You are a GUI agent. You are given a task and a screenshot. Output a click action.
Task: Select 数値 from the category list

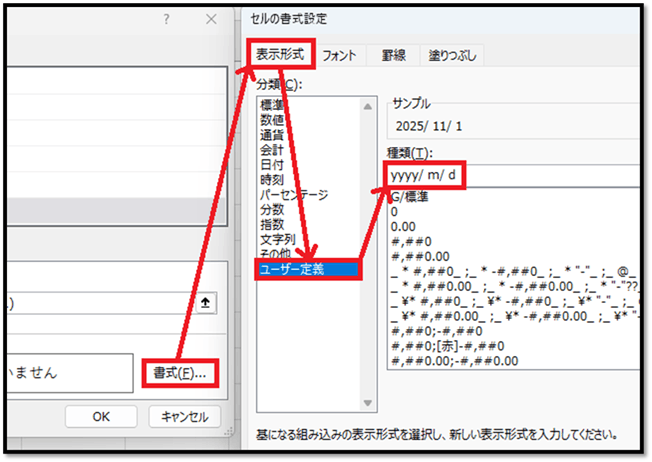(x=272, y=119)
